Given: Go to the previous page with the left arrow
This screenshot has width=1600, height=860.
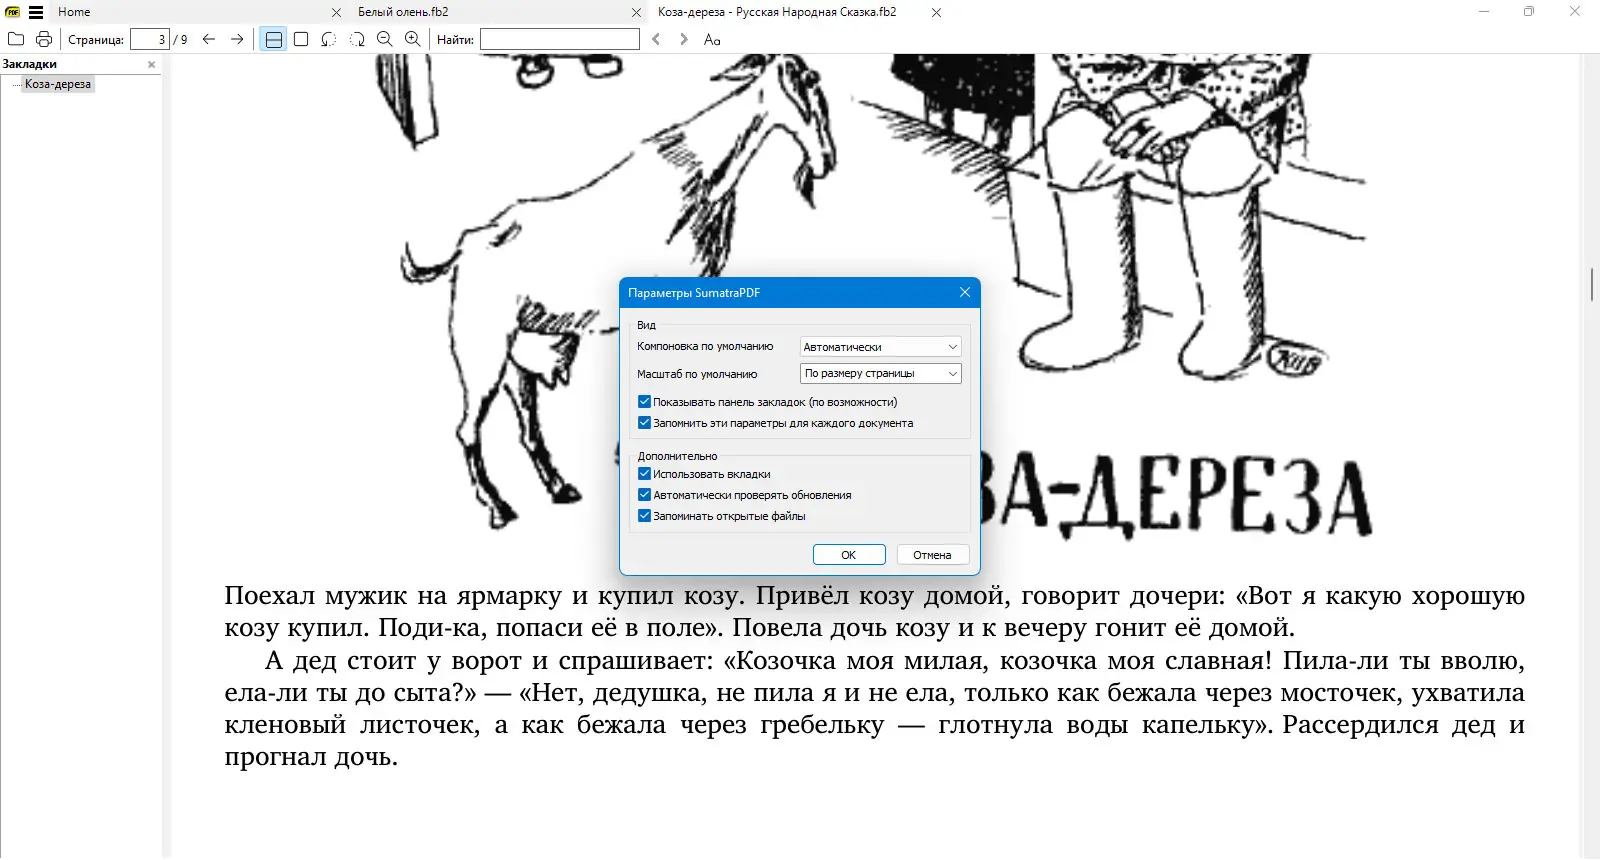Looking at the screenshot, I should coord(209,39).
